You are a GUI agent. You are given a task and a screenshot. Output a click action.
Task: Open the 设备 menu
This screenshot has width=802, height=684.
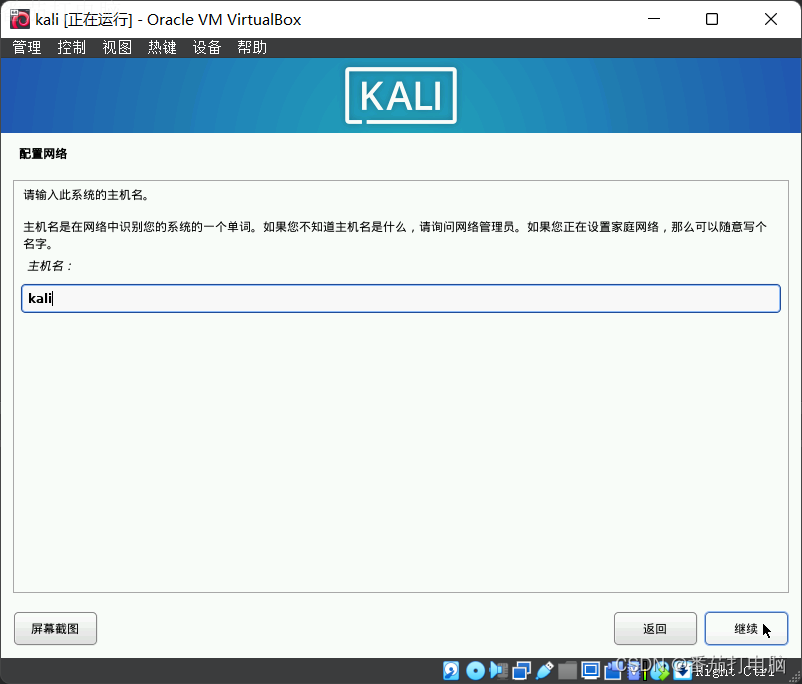click(x=207, y=48)
